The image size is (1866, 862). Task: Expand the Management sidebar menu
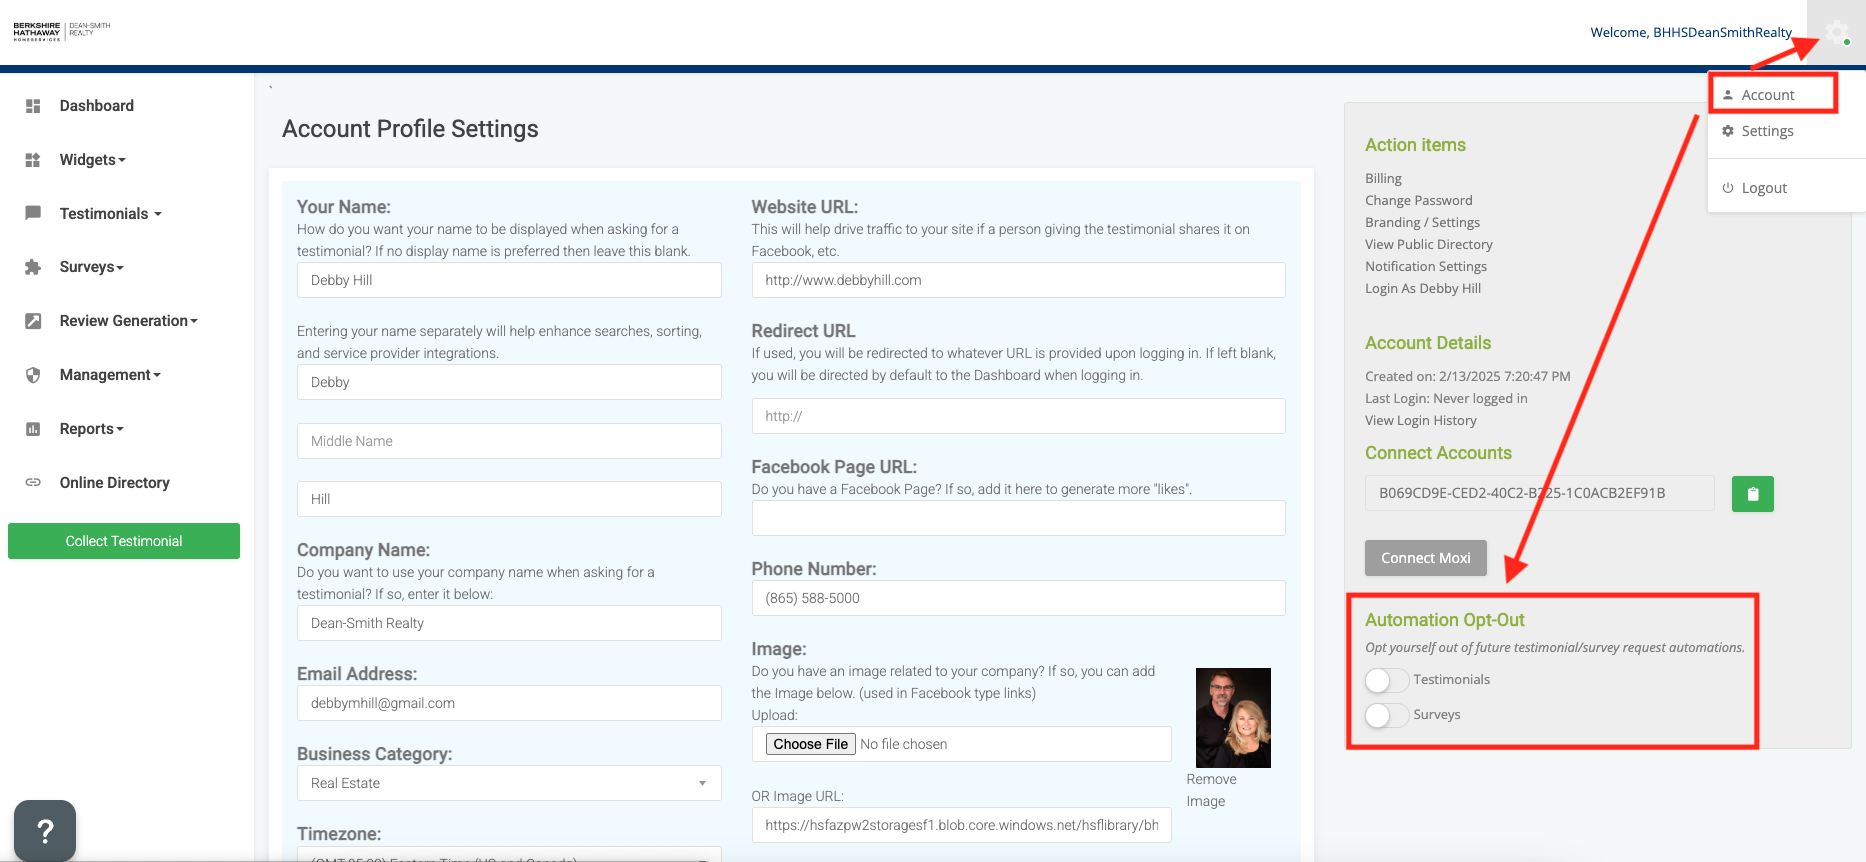(110, 375)
